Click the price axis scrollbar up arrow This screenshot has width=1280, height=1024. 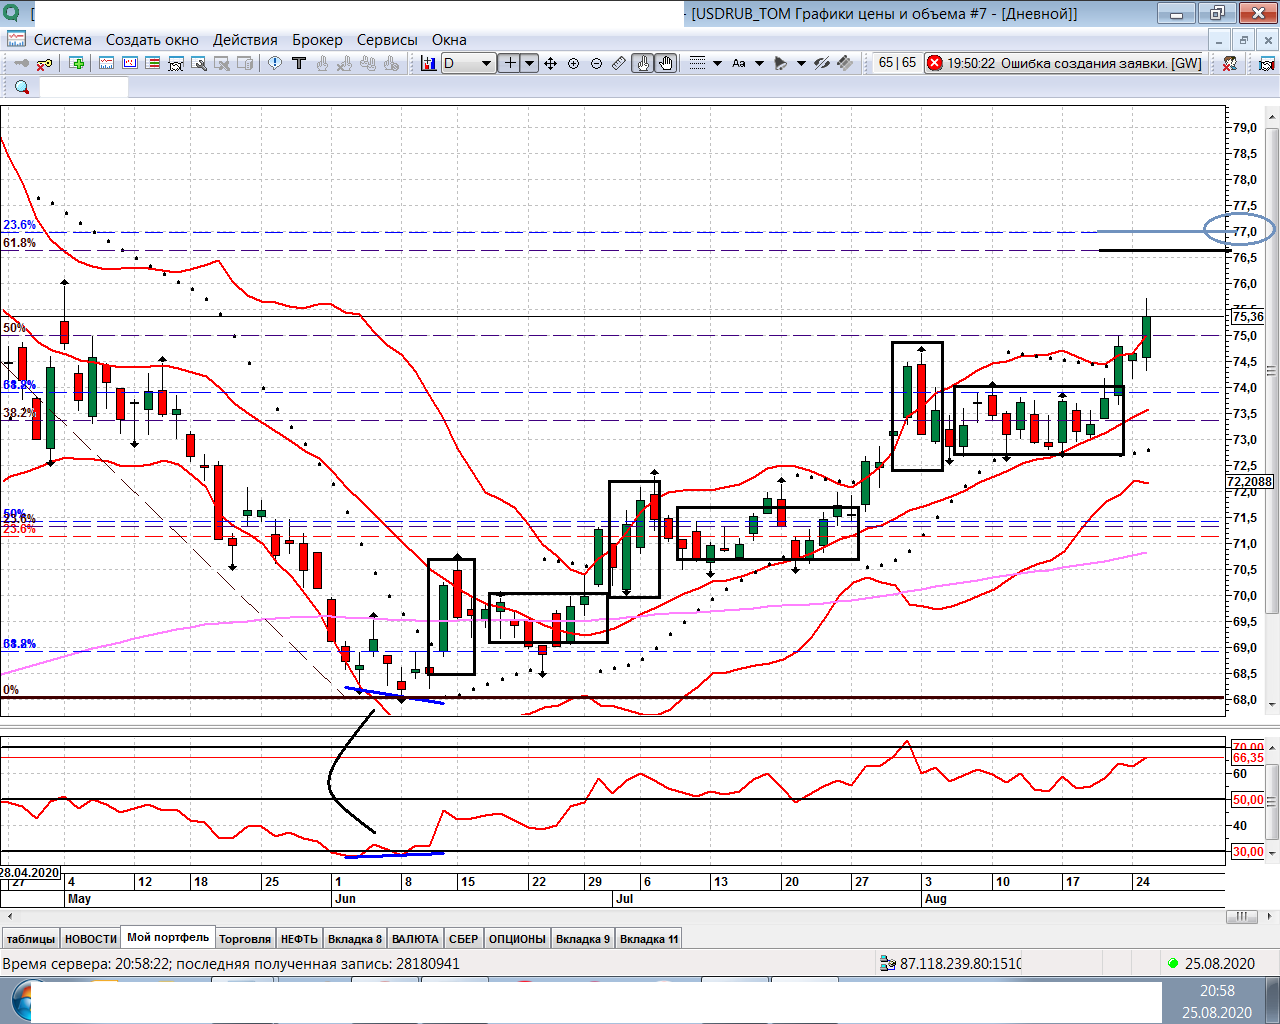[x=1272, y=116]
